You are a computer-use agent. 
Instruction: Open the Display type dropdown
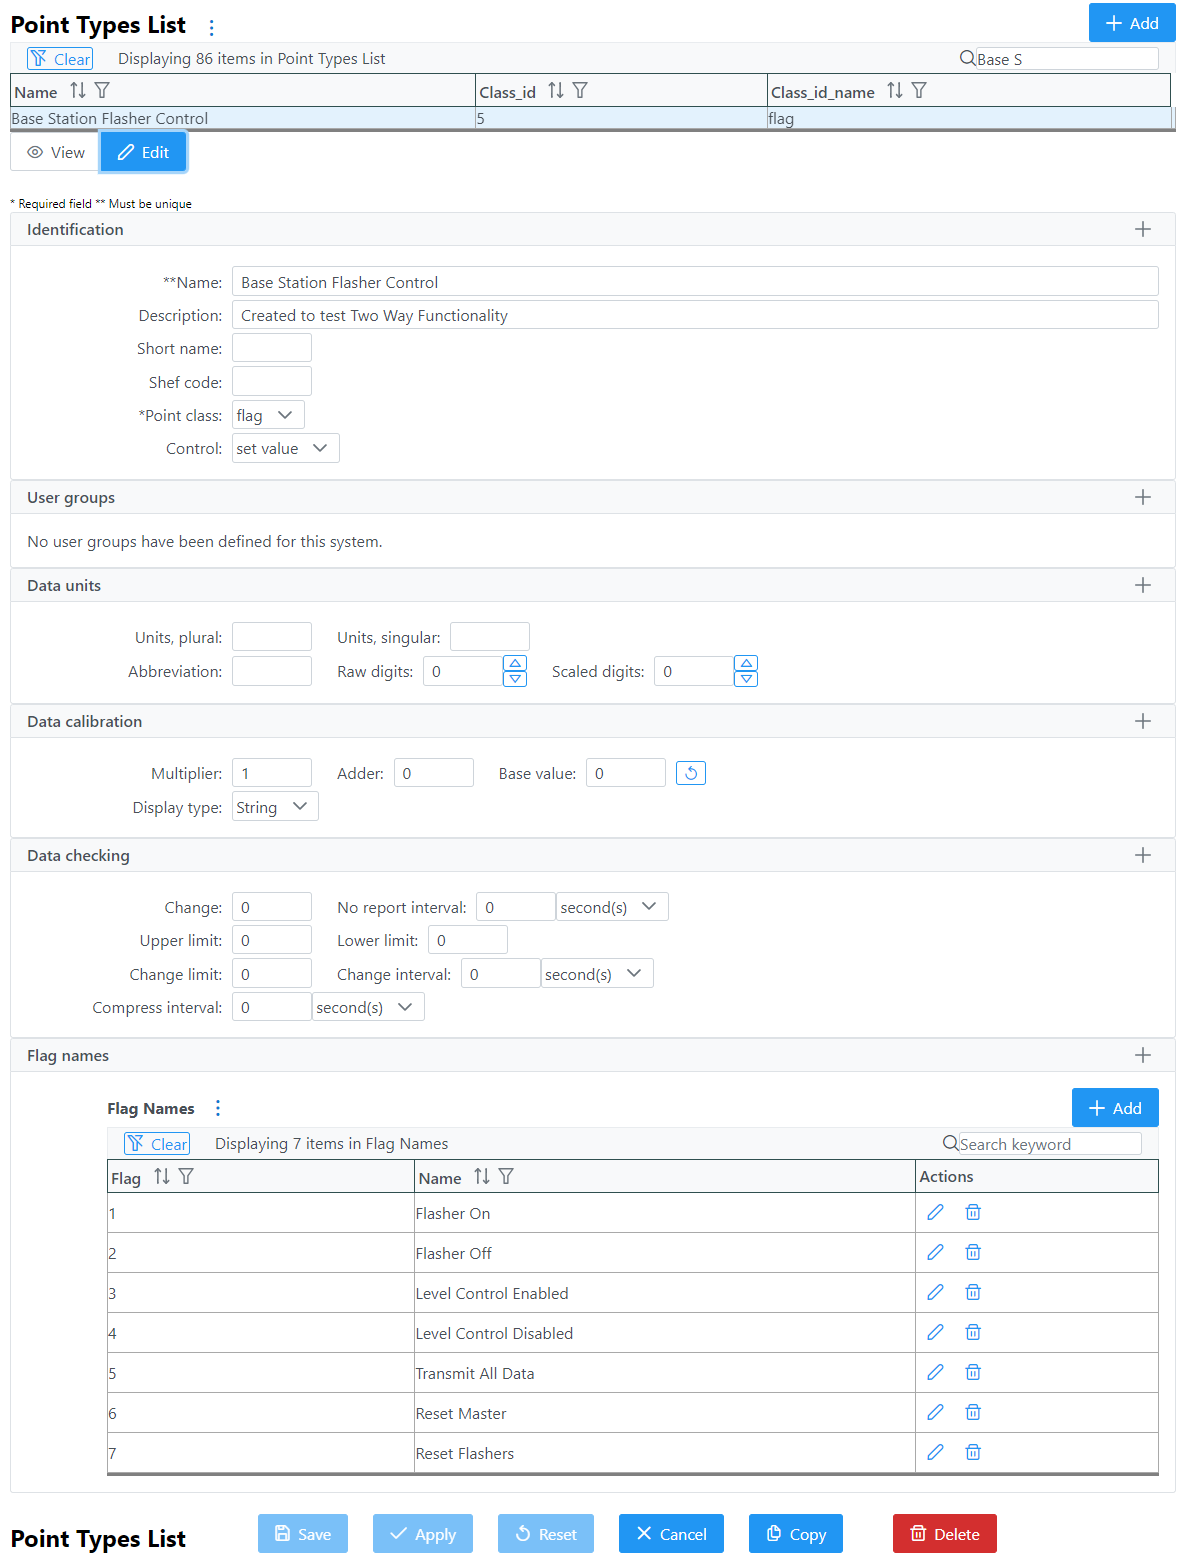coord(275,807)
